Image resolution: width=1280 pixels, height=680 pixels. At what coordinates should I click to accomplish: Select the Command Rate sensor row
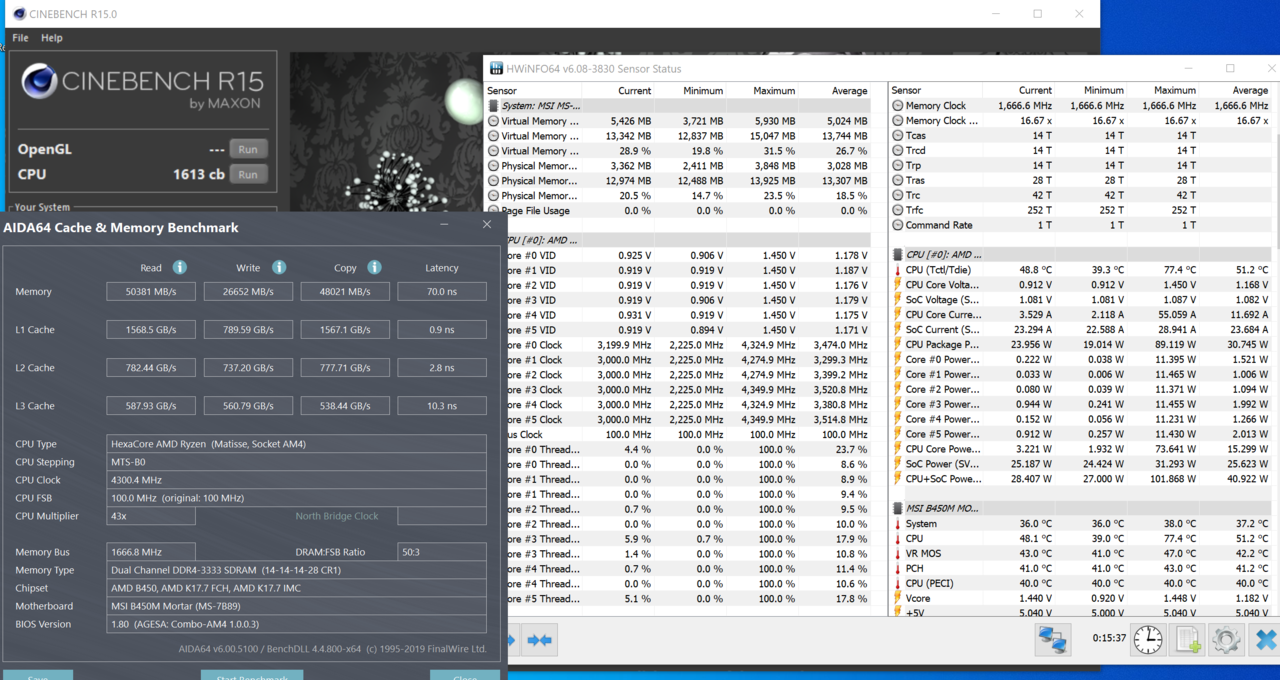1080,225
